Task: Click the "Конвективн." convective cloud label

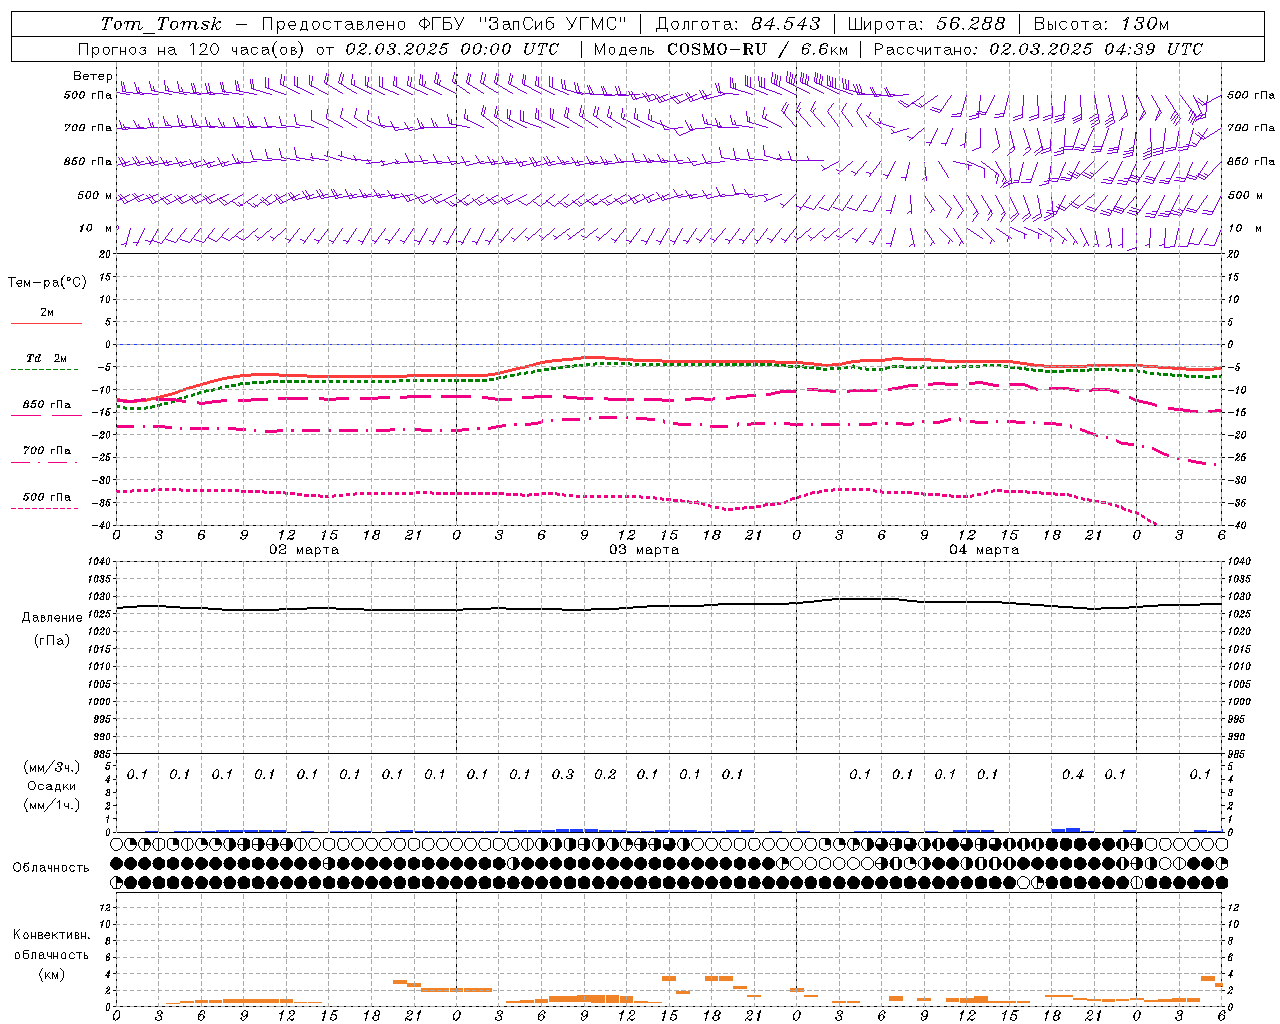Action: click(x=51, y=935)
